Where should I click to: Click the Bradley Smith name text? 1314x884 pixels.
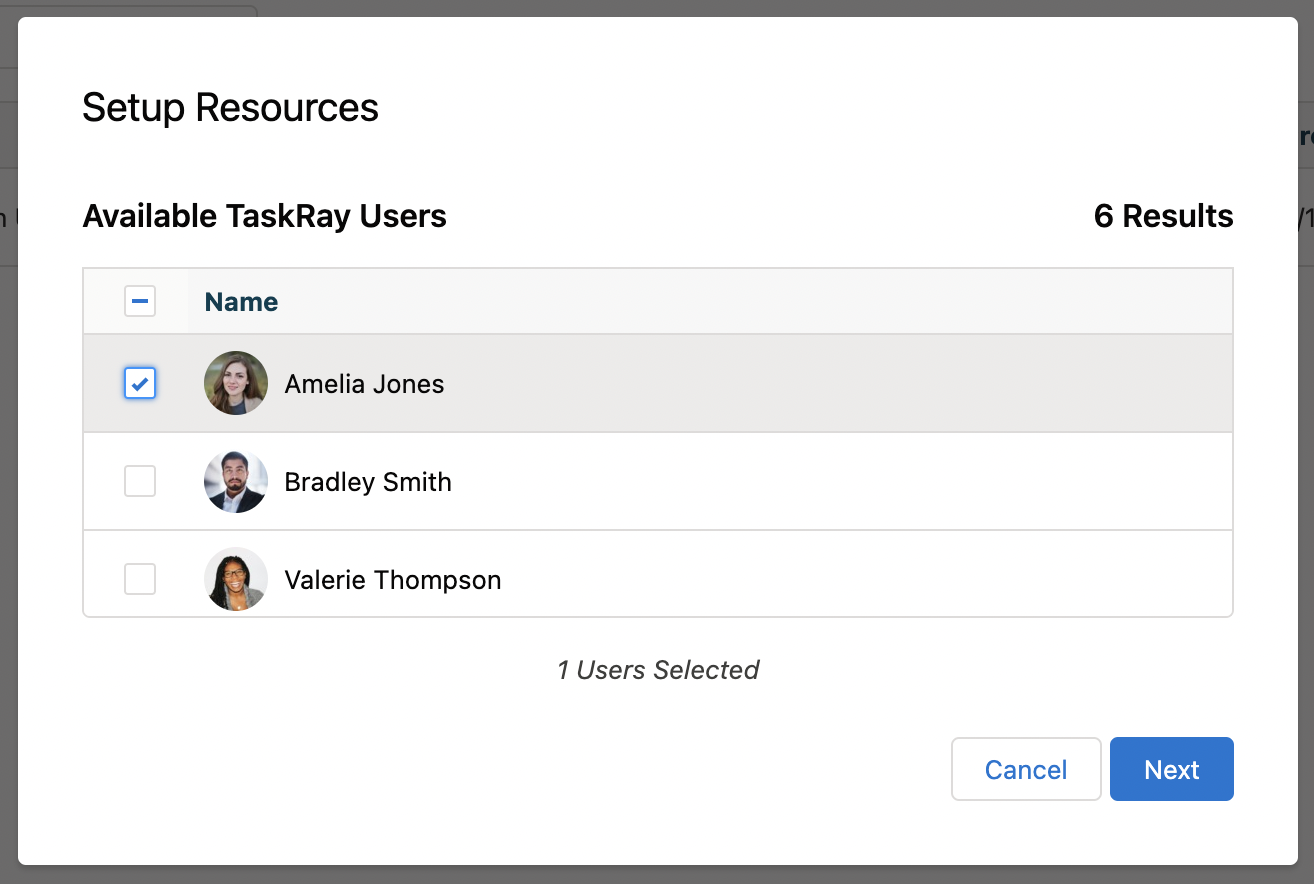[368, 481]
